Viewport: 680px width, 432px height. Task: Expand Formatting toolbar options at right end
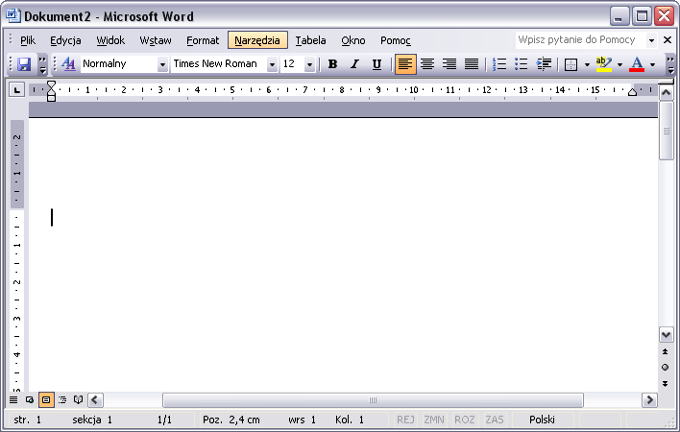coord(670,64)
